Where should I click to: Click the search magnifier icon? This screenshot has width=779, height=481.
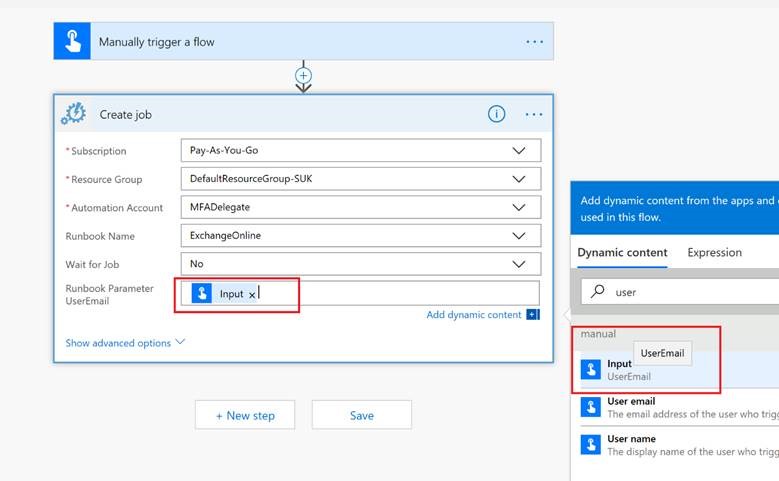coord(598,292)
